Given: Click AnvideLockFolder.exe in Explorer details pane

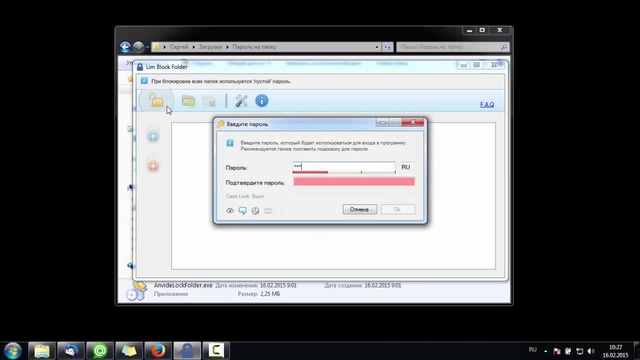Looking at the screenshot, I should [183, 285].
